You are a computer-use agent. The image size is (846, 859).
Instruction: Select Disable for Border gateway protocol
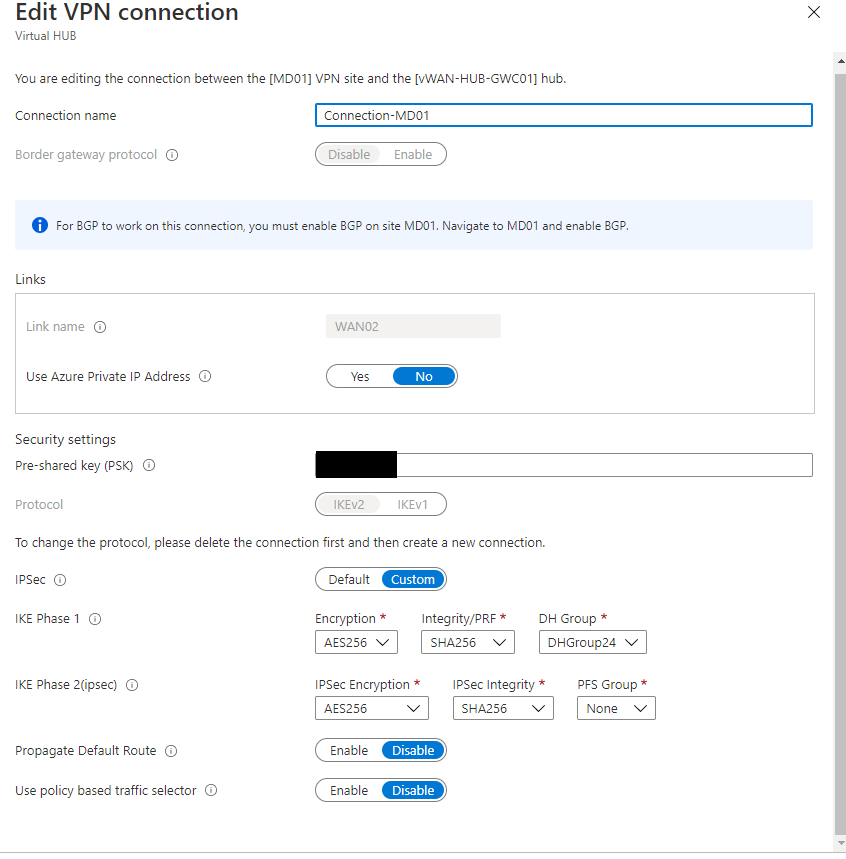tap(349, 154)
